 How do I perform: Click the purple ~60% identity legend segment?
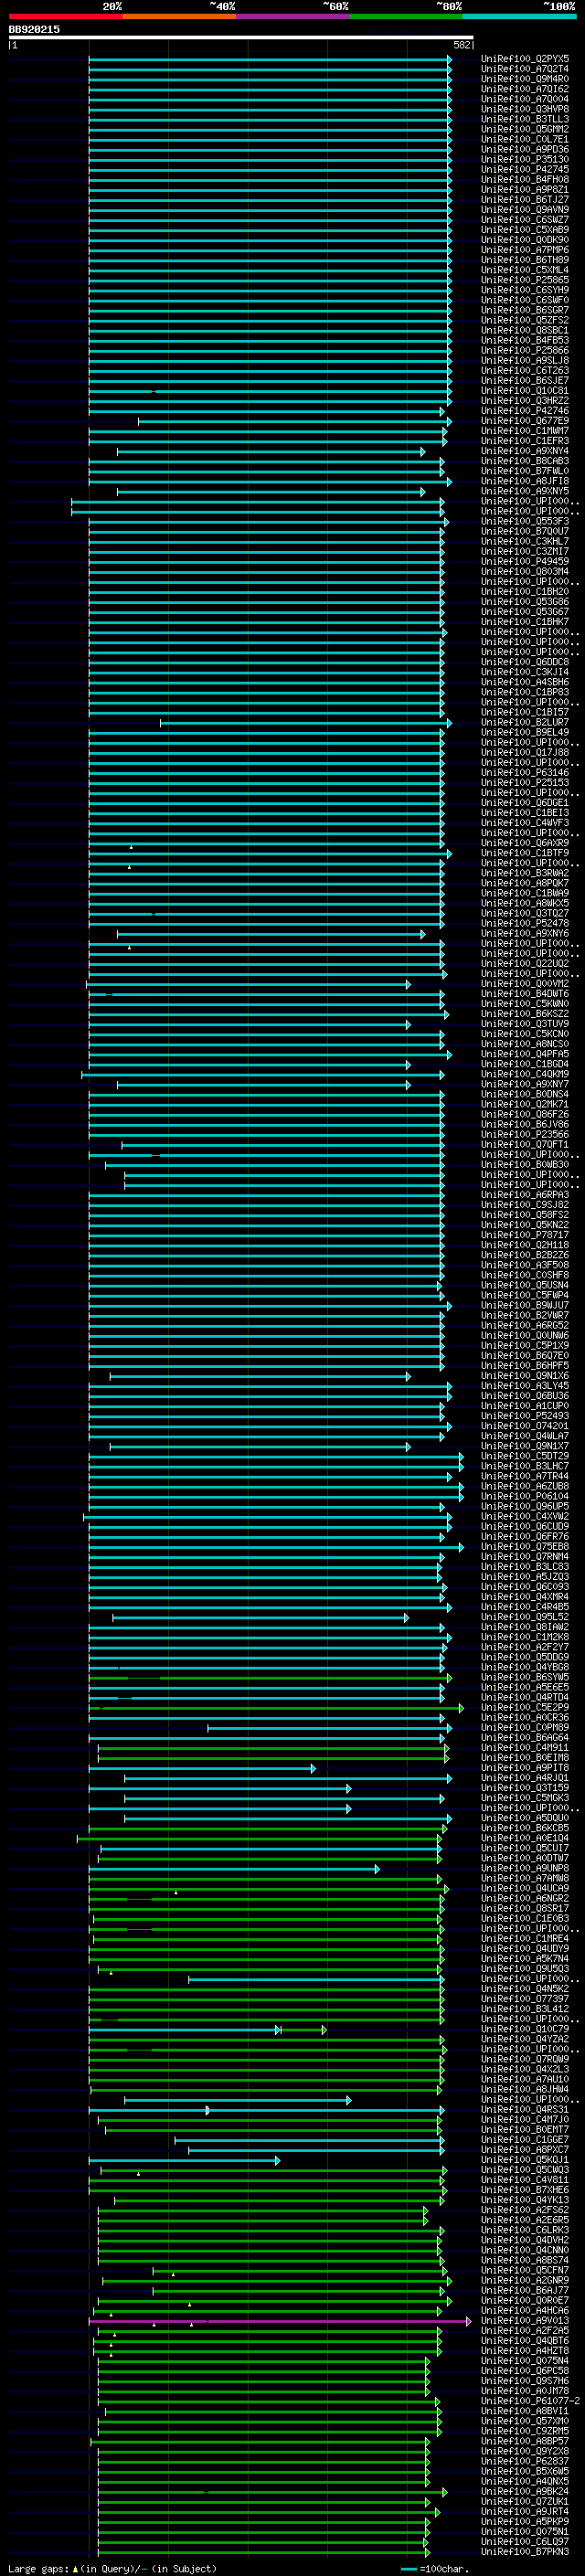pyautogui.click(x=293, y=16)
